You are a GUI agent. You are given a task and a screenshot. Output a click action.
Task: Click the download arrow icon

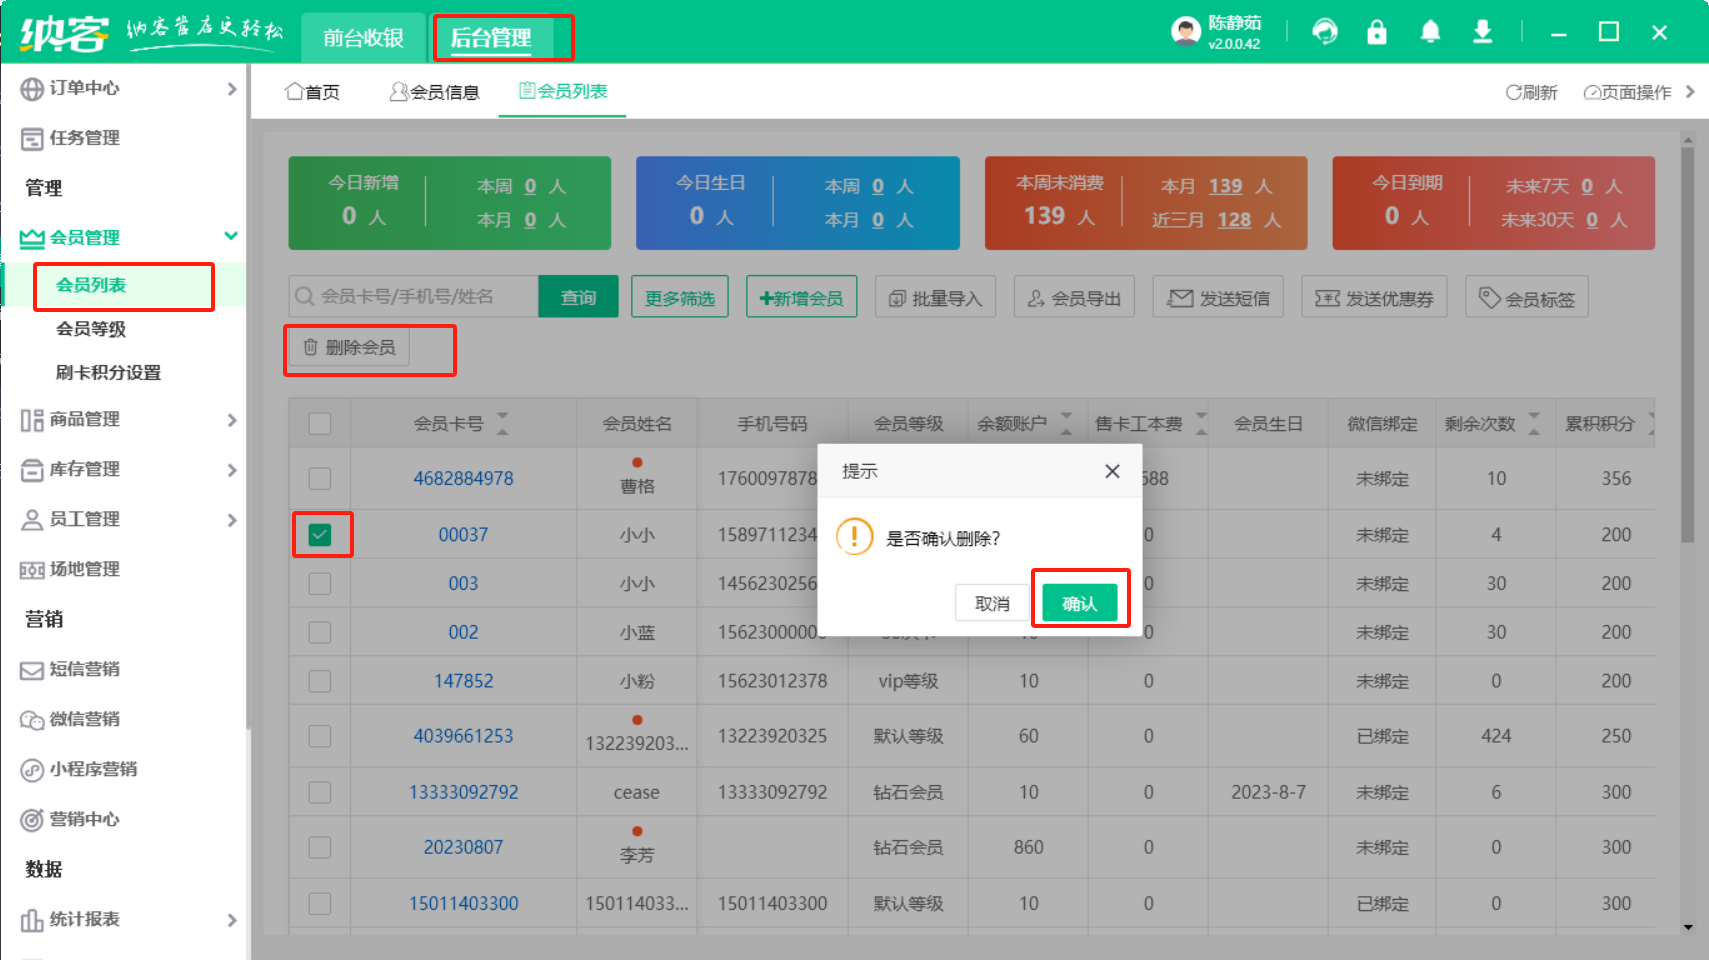coord(1482,32)
